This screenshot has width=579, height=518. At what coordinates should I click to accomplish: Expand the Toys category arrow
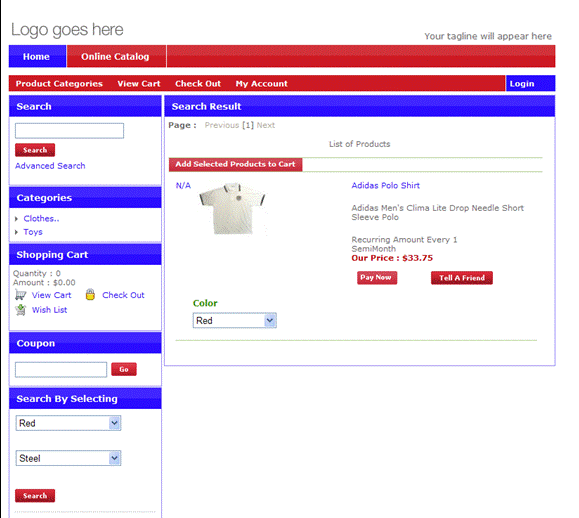[x=16, y=232]
